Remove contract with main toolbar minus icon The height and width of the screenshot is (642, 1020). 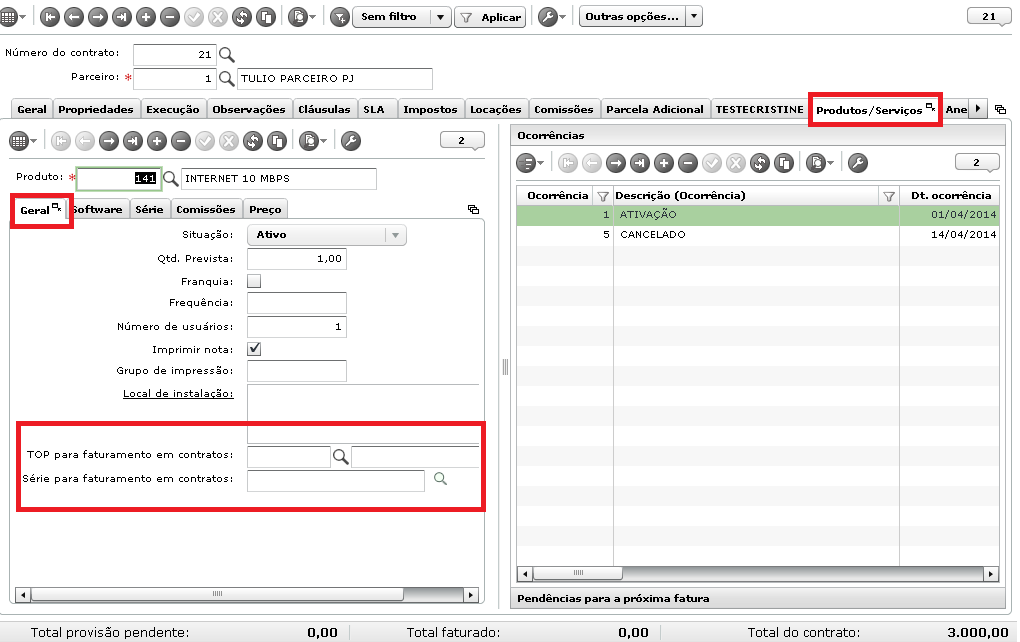pyautogui.click(x=170, y=17)
